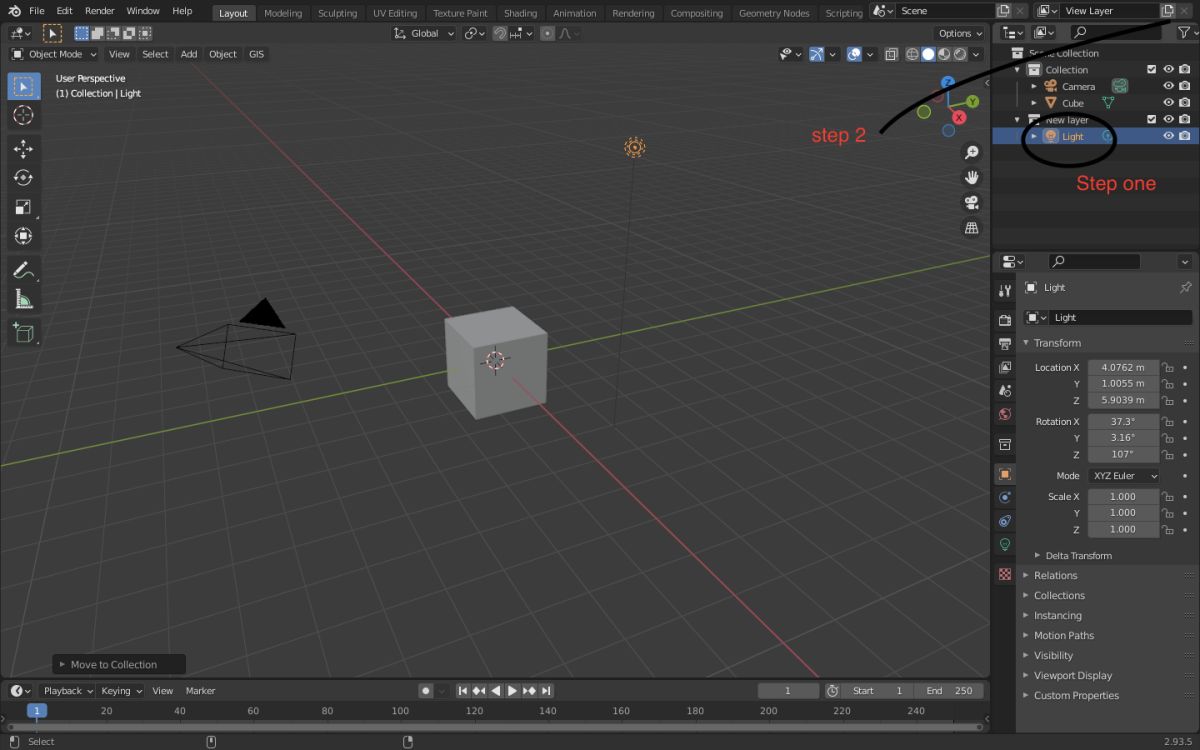Open the Options dropdown in viewport header
Screen dimensions: 1200x750
click(961, 33)
